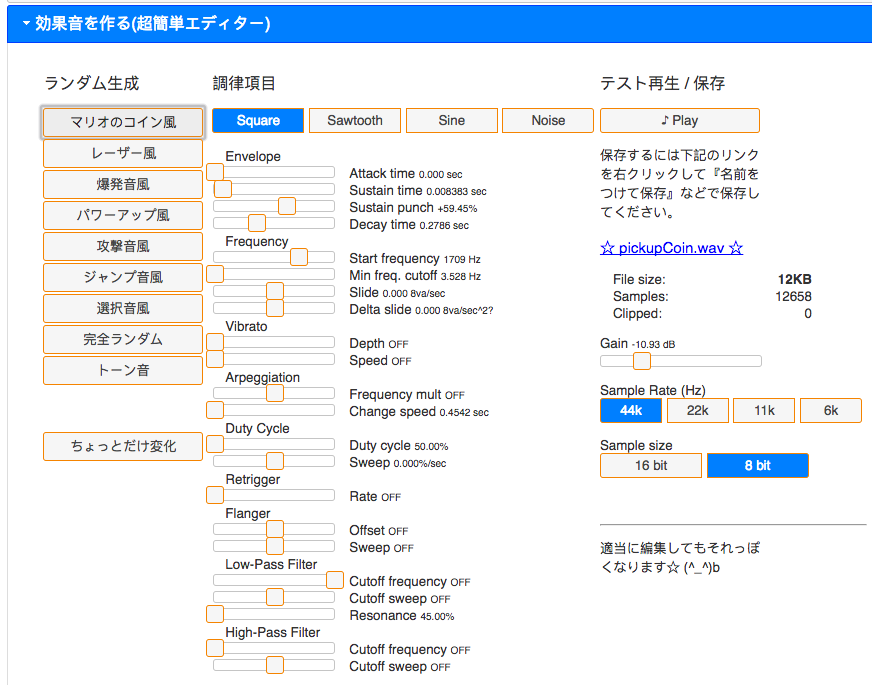Open the pickupCoin.wav download link
This screenshot has height=685, width=872.
[x=671, y=248]
